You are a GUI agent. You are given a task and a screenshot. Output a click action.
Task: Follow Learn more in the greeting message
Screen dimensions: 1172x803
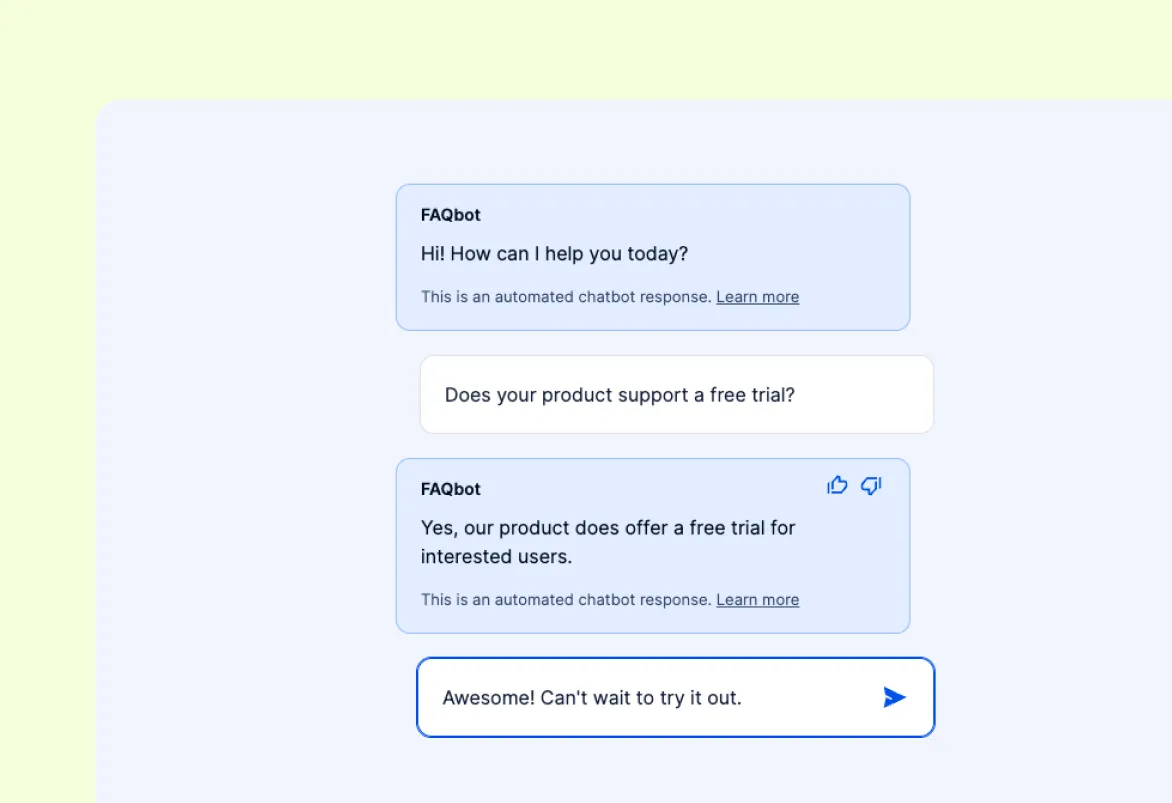(757, 296)
